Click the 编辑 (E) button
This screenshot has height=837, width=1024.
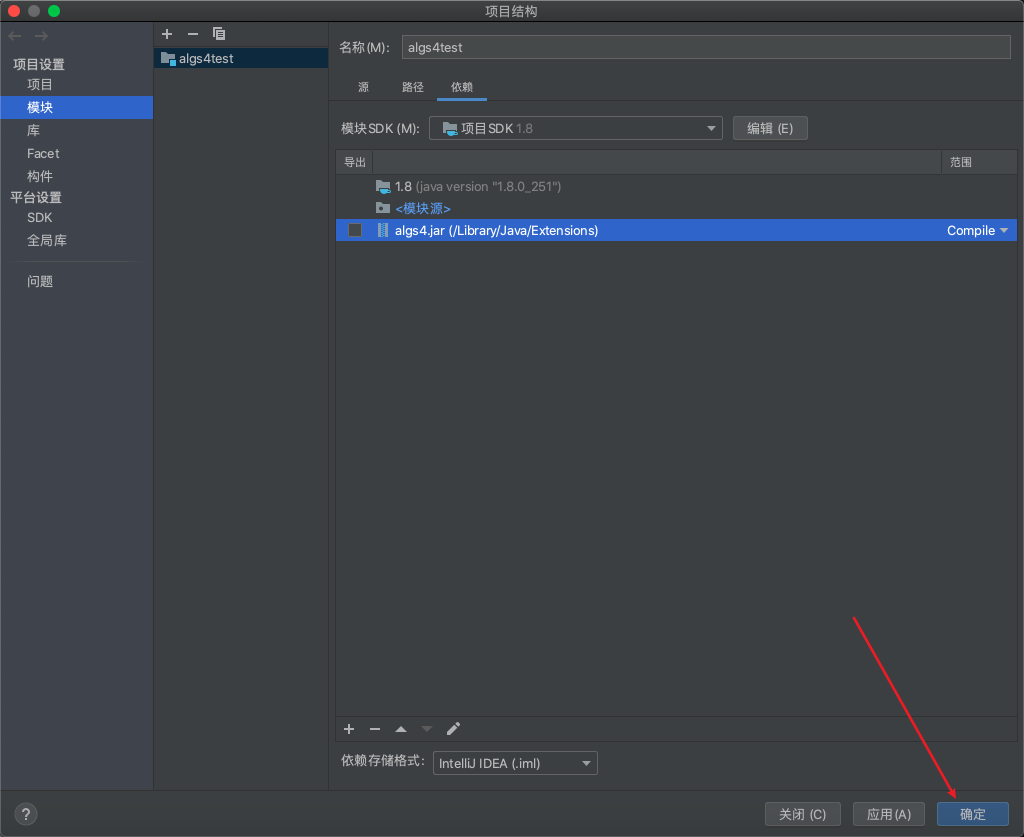[x=770, y=128]
